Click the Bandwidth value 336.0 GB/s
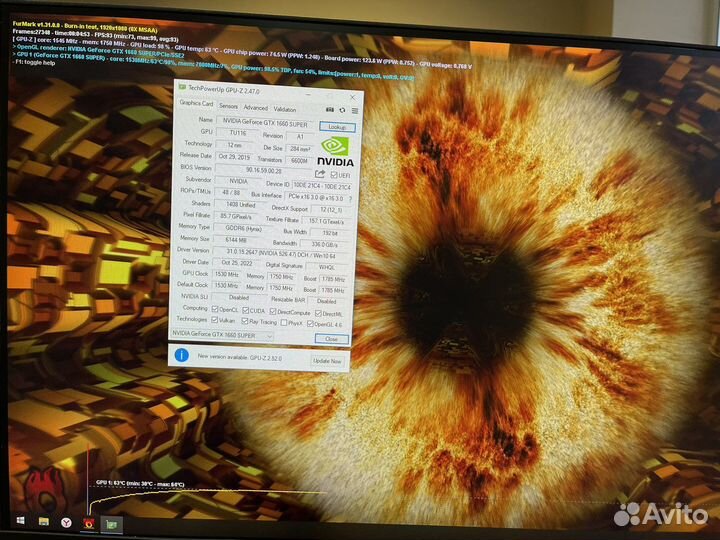The height and width of the screenshot is (540, 720). 325,244
